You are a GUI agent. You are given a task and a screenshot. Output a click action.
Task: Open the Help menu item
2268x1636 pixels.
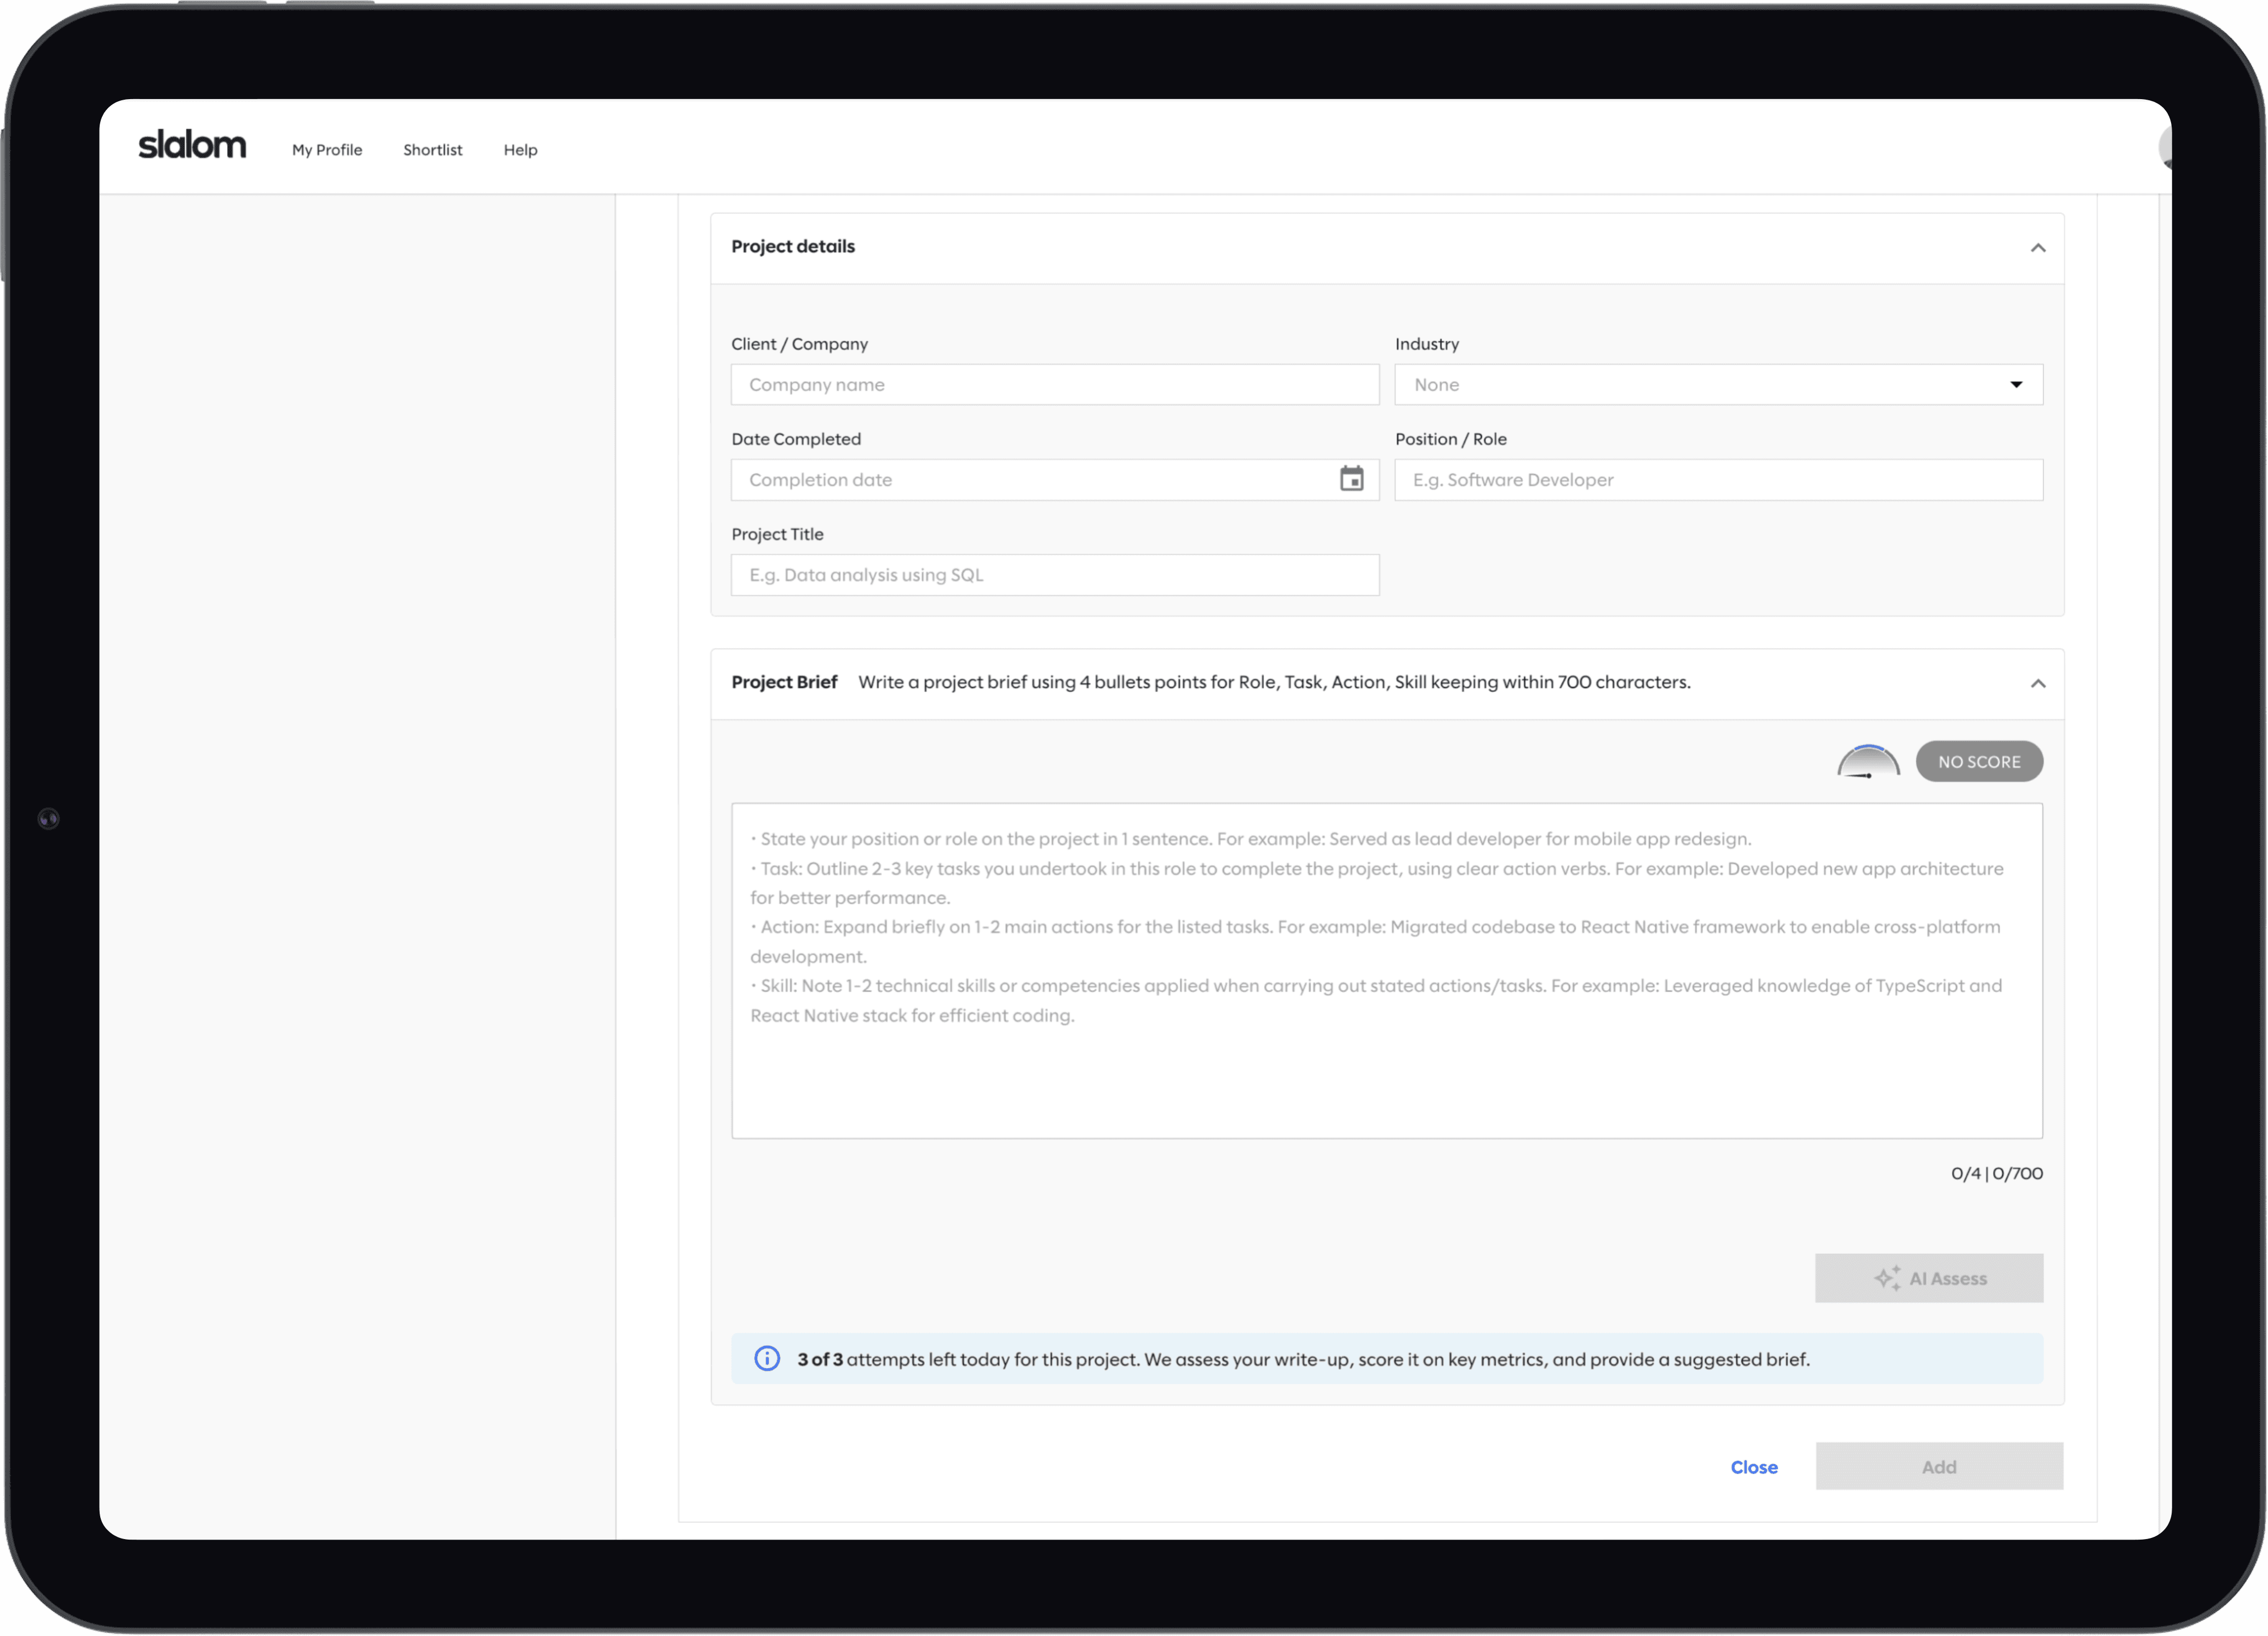click(520, 150)
